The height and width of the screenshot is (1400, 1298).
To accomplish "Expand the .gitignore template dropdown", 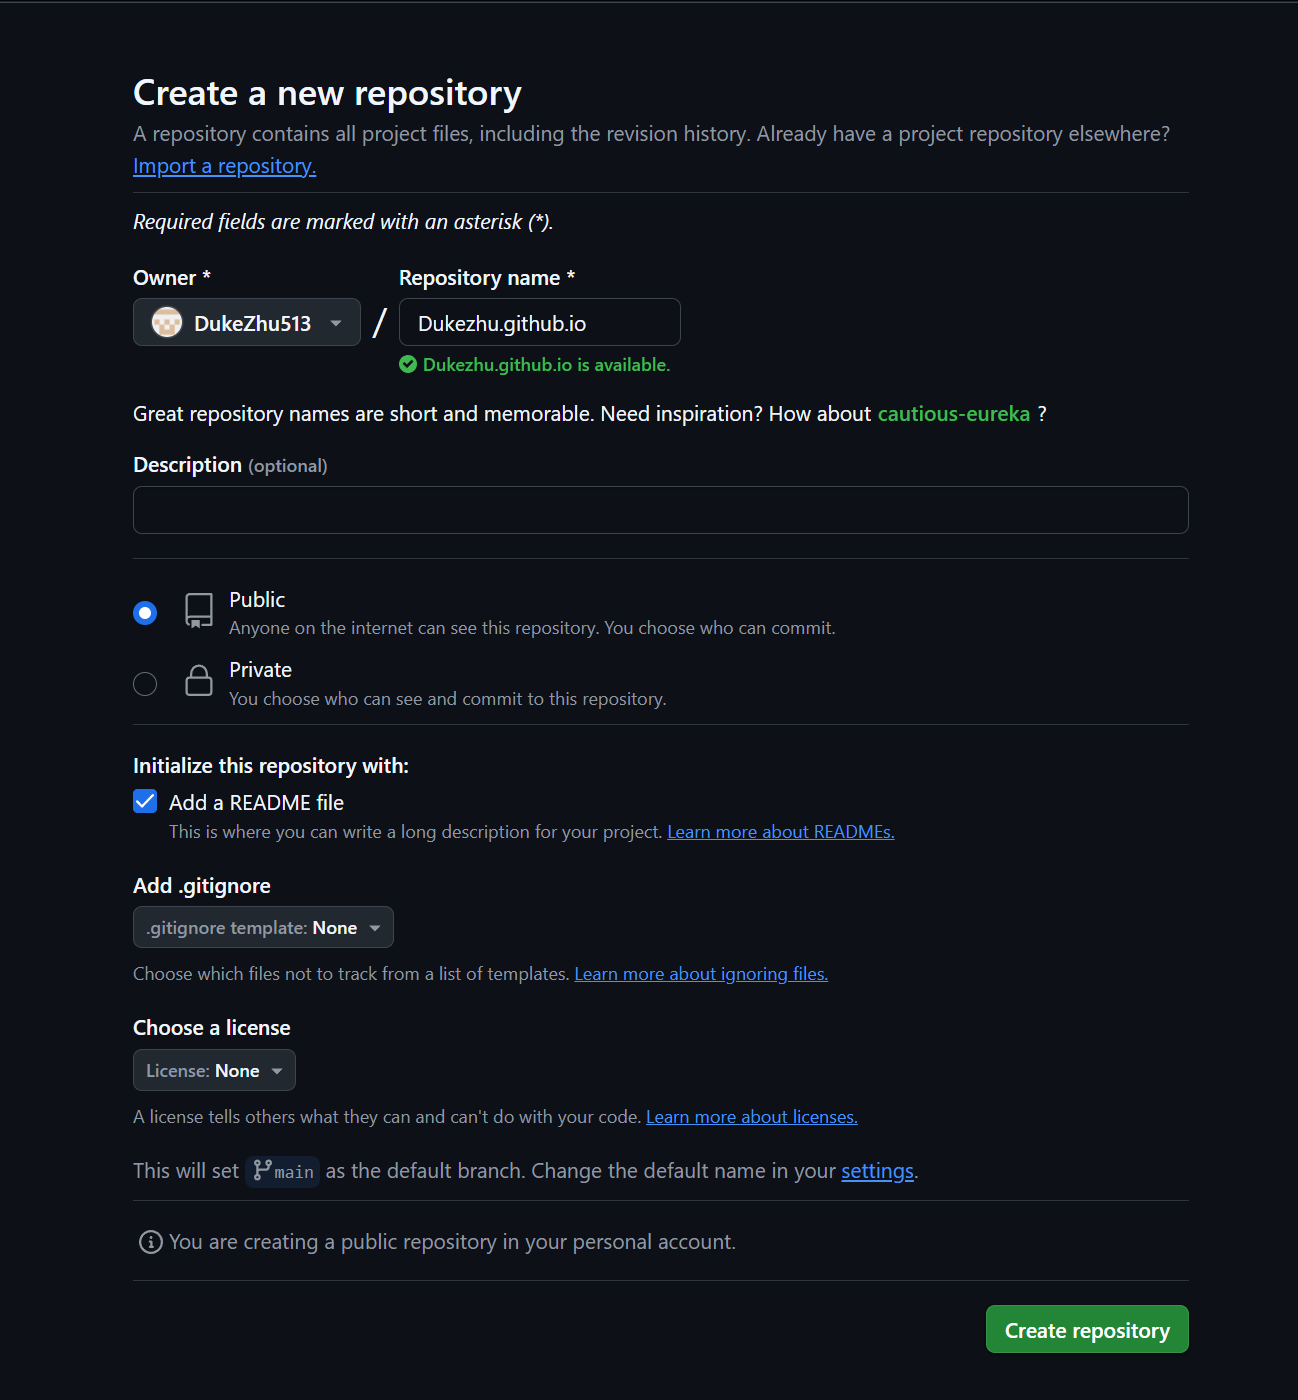I will 263,928.
